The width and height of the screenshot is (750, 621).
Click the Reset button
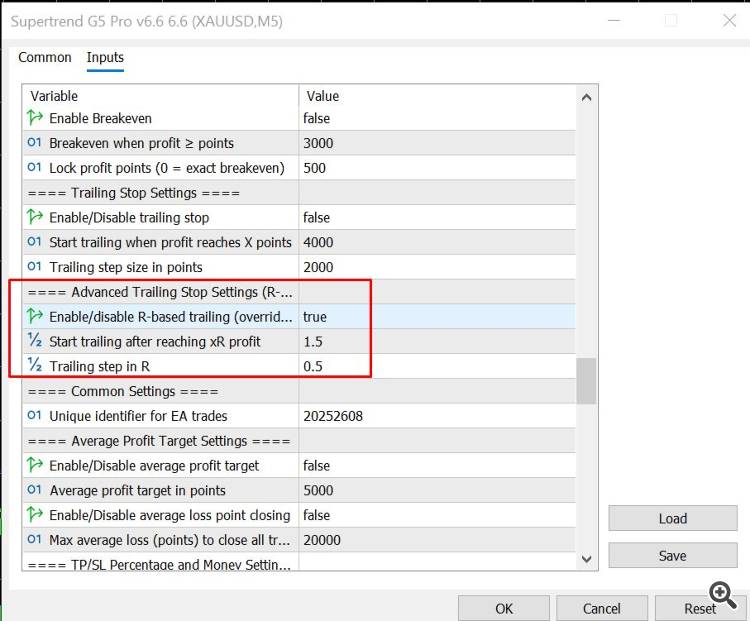700,608
